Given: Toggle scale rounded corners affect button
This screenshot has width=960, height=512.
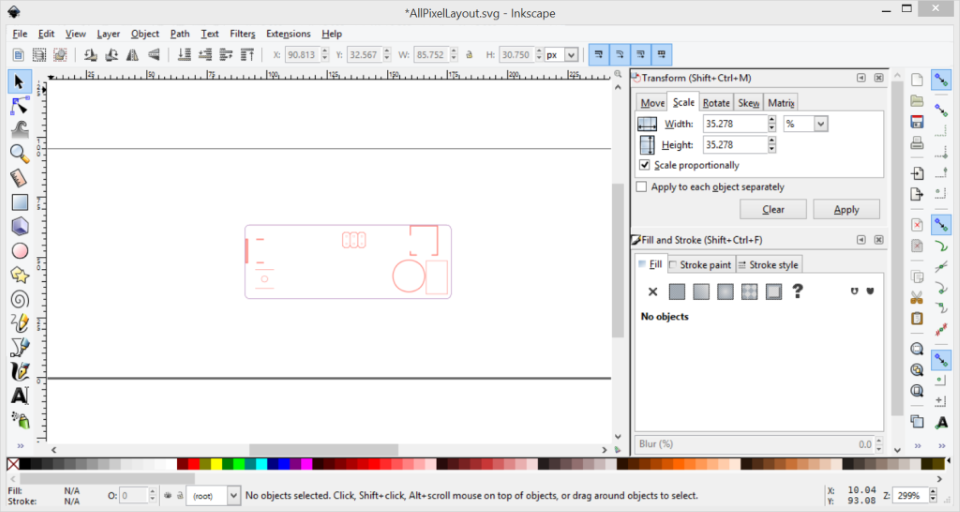Looking at the screenshot, I should tap(620, 55).
